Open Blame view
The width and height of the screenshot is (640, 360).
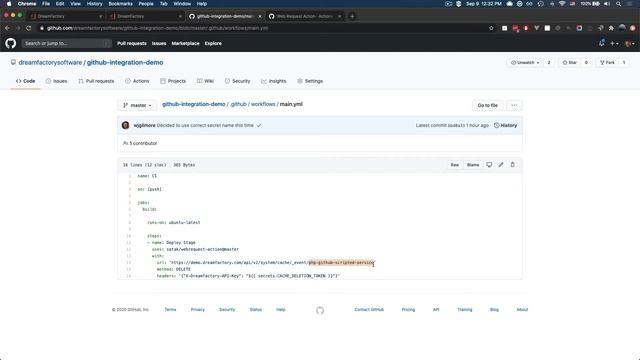473,165
